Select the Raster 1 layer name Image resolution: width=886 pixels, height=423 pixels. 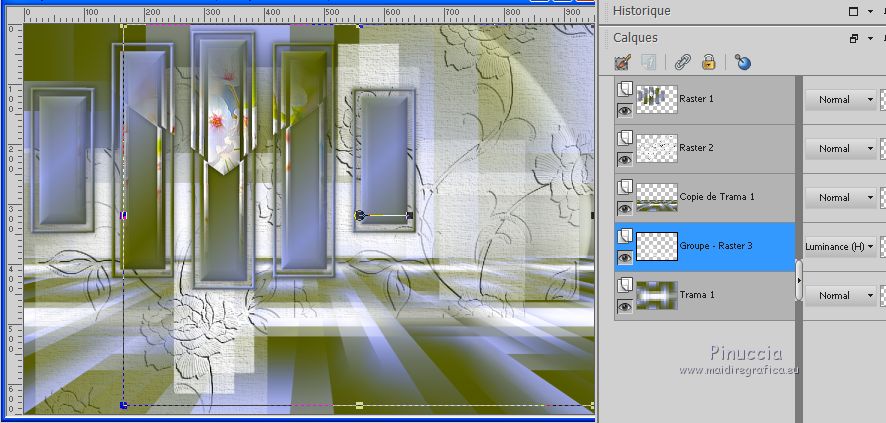[697, 99]
